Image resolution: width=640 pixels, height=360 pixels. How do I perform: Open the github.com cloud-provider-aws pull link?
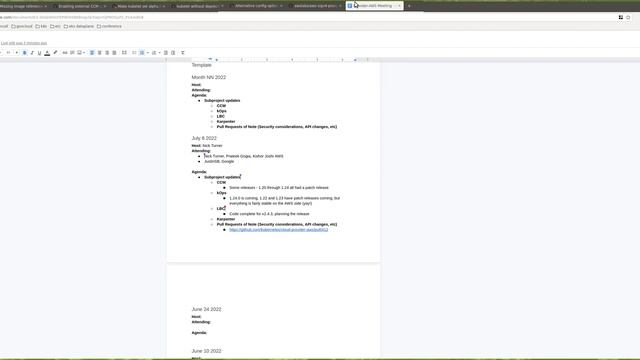click(x=278, y=230)
